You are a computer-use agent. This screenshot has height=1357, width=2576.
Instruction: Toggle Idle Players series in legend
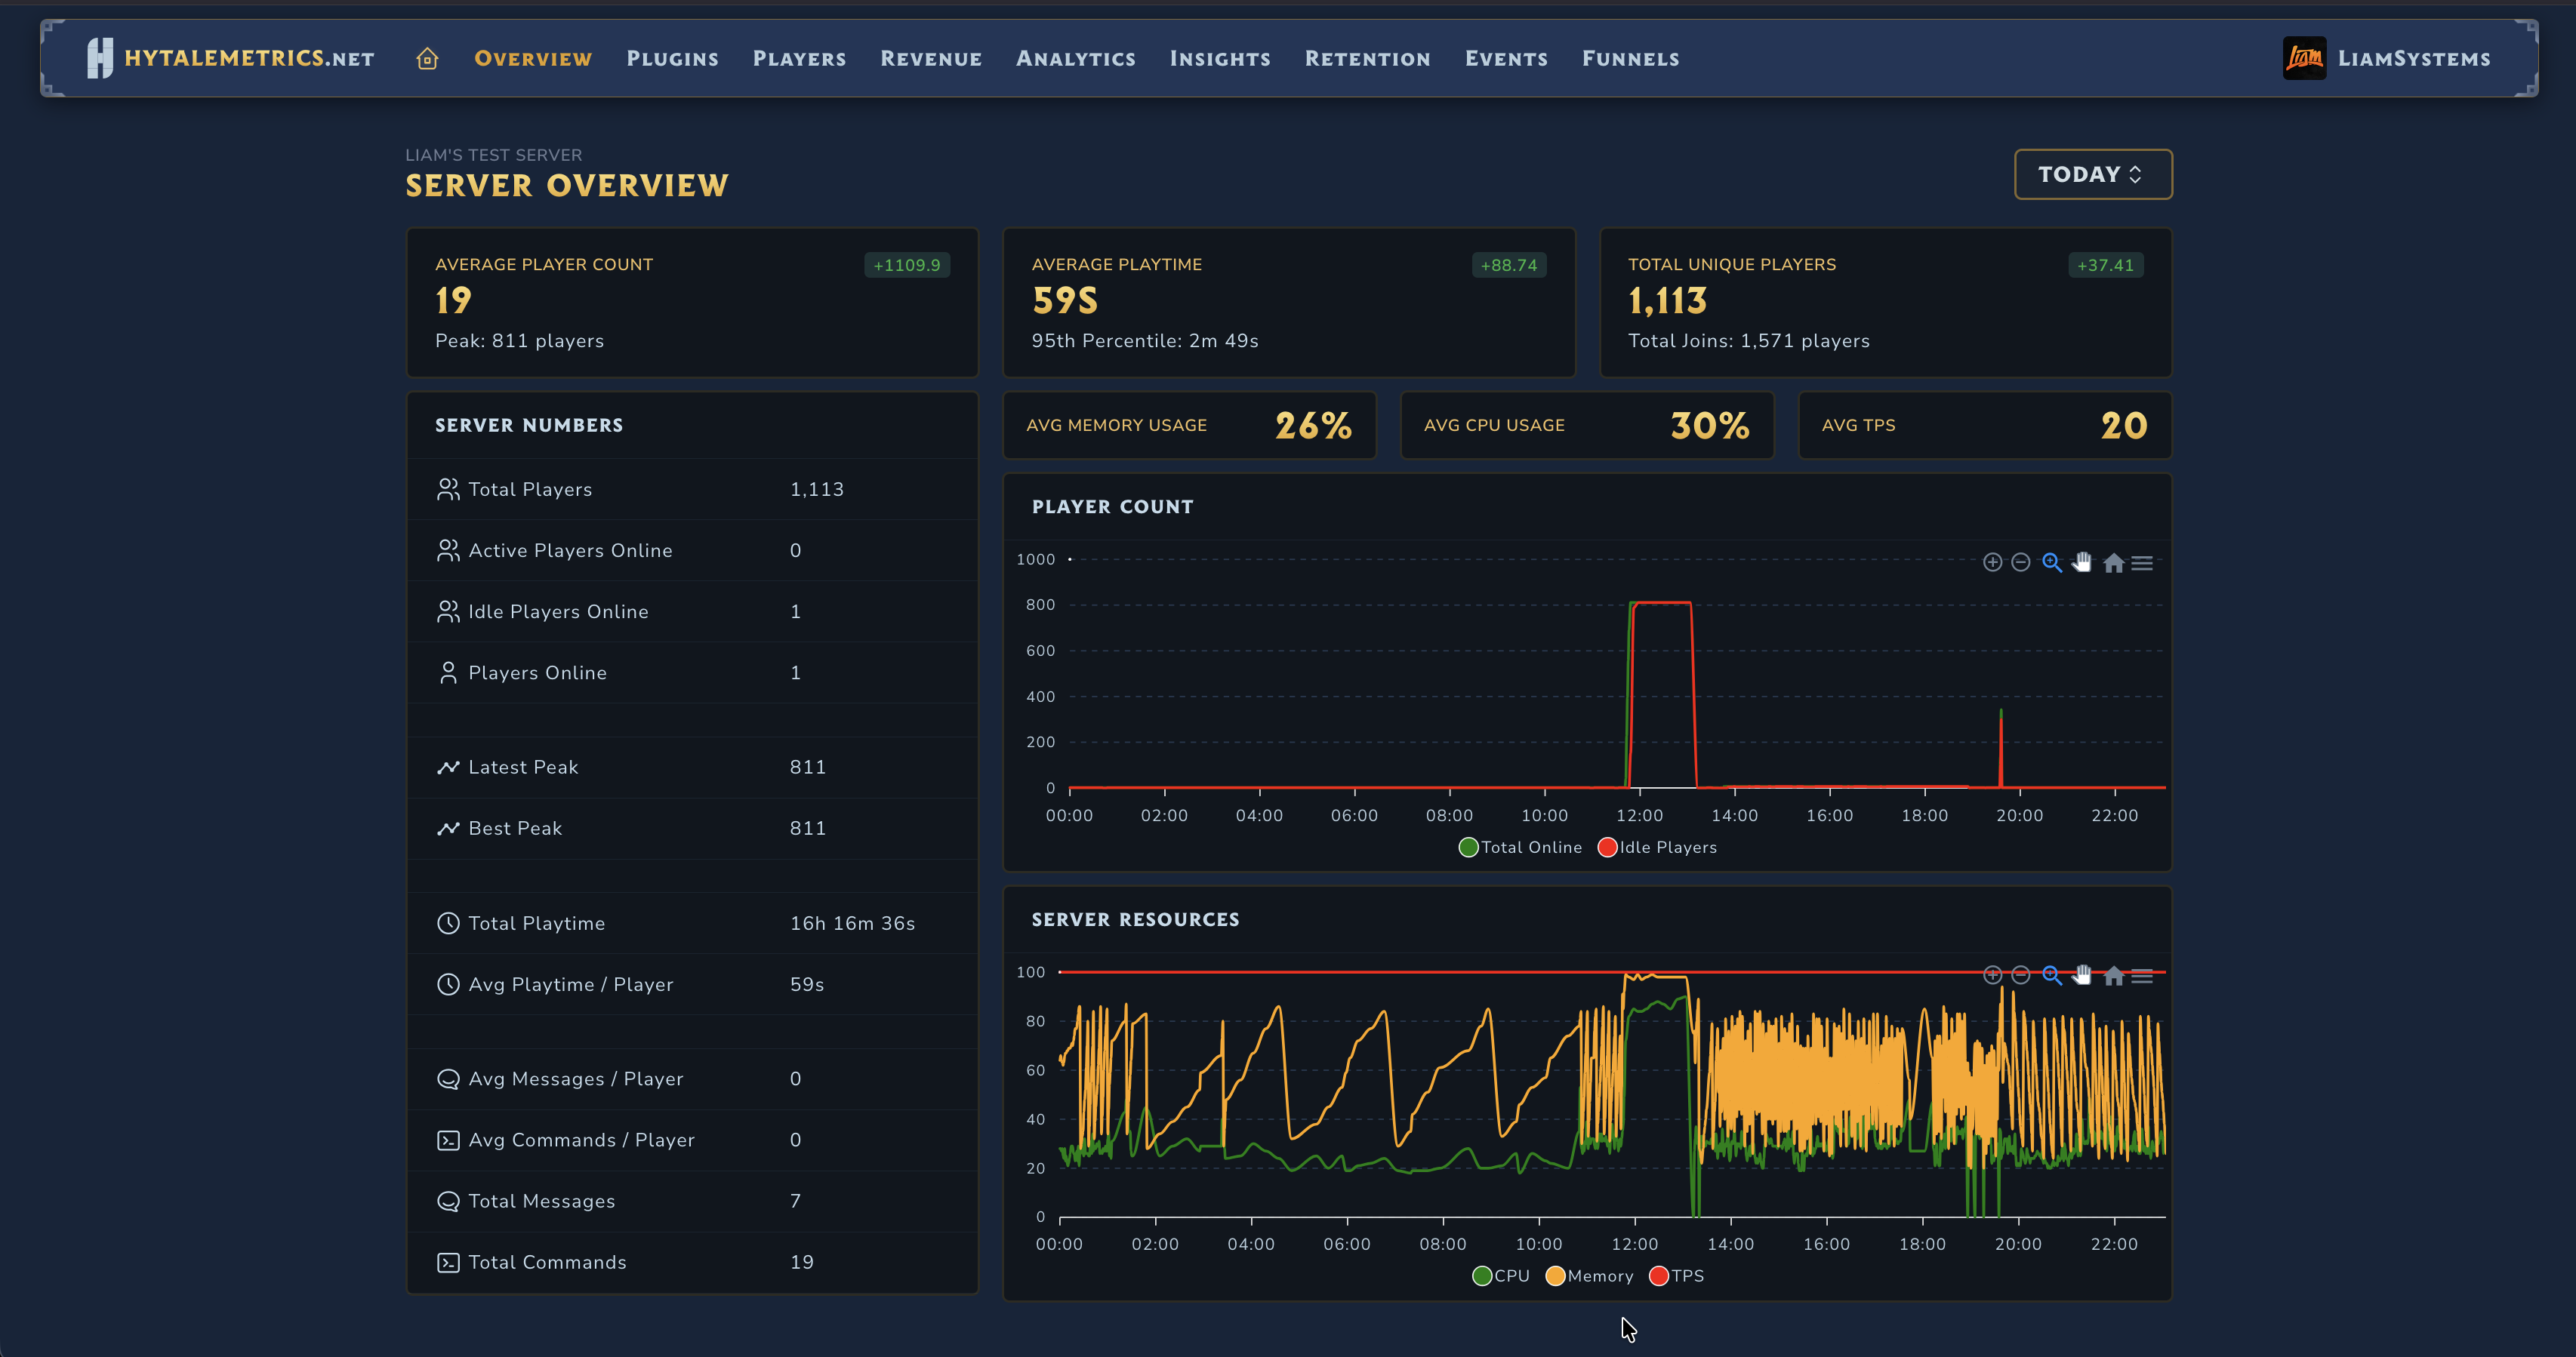point(1657,847)
